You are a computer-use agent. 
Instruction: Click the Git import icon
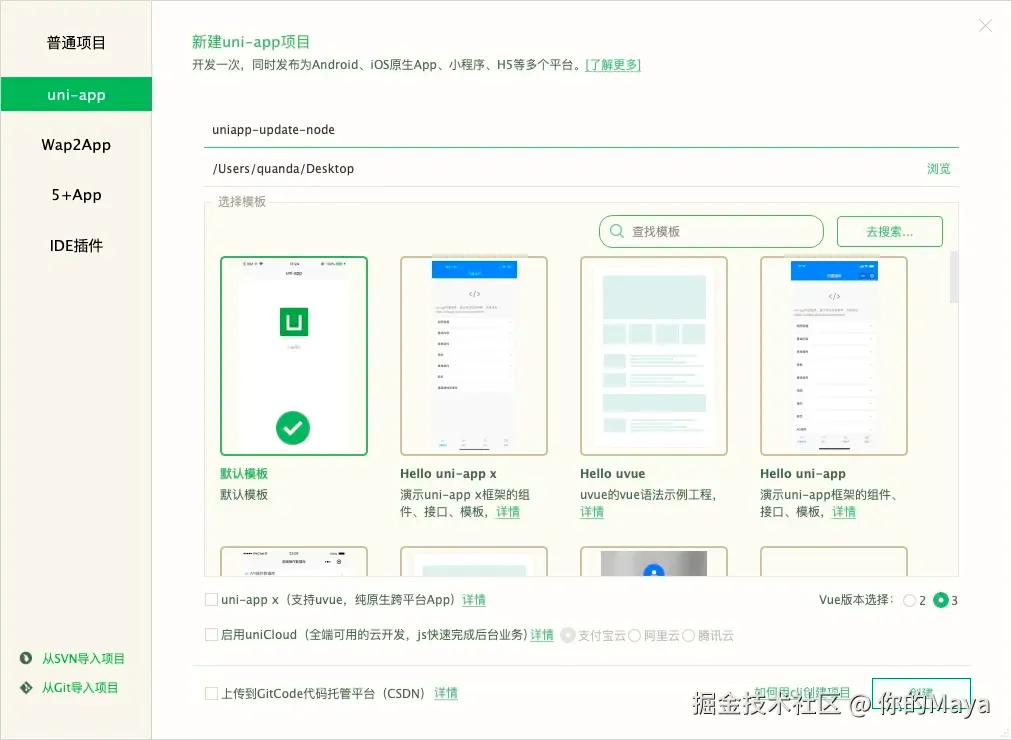point(26,688)
